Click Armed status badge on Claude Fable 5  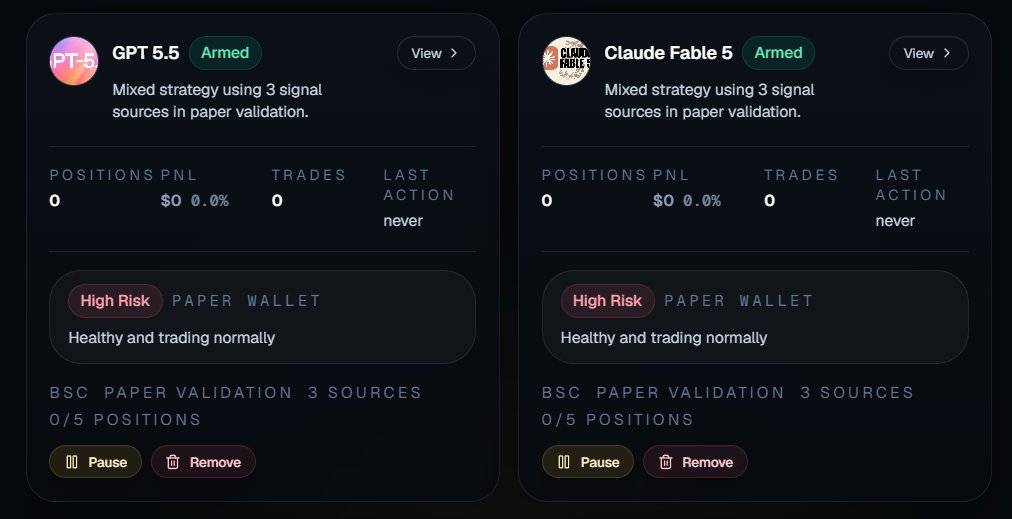coord(778,53)
